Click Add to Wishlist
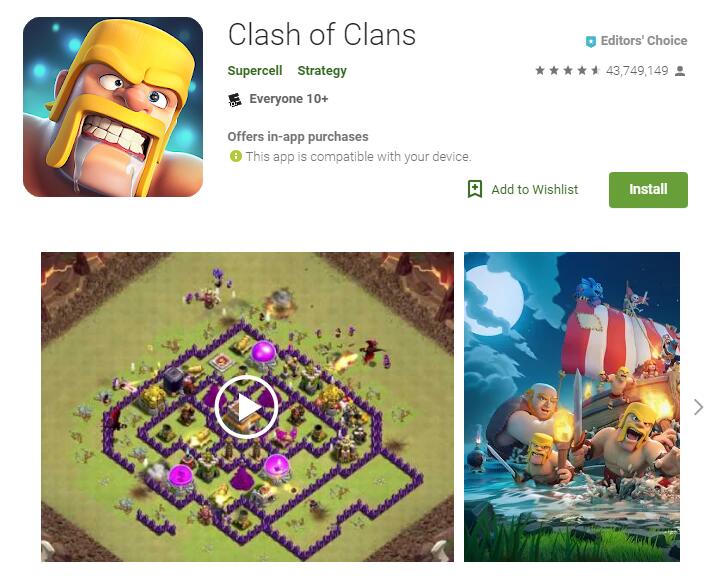The image size is (716, 585). [x=534, y=190]
